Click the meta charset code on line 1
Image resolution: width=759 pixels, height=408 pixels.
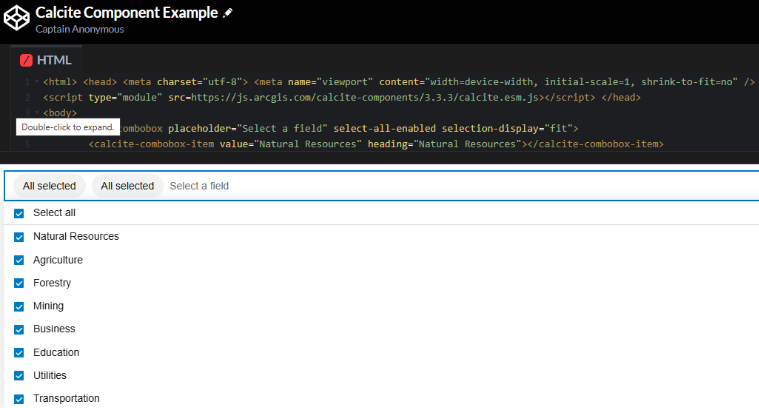coord(185,82)
